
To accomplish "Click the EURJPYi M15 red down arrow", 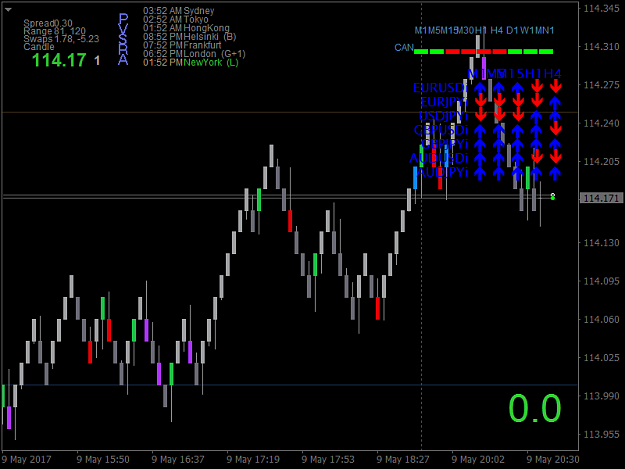I will [x=518, y=100].
